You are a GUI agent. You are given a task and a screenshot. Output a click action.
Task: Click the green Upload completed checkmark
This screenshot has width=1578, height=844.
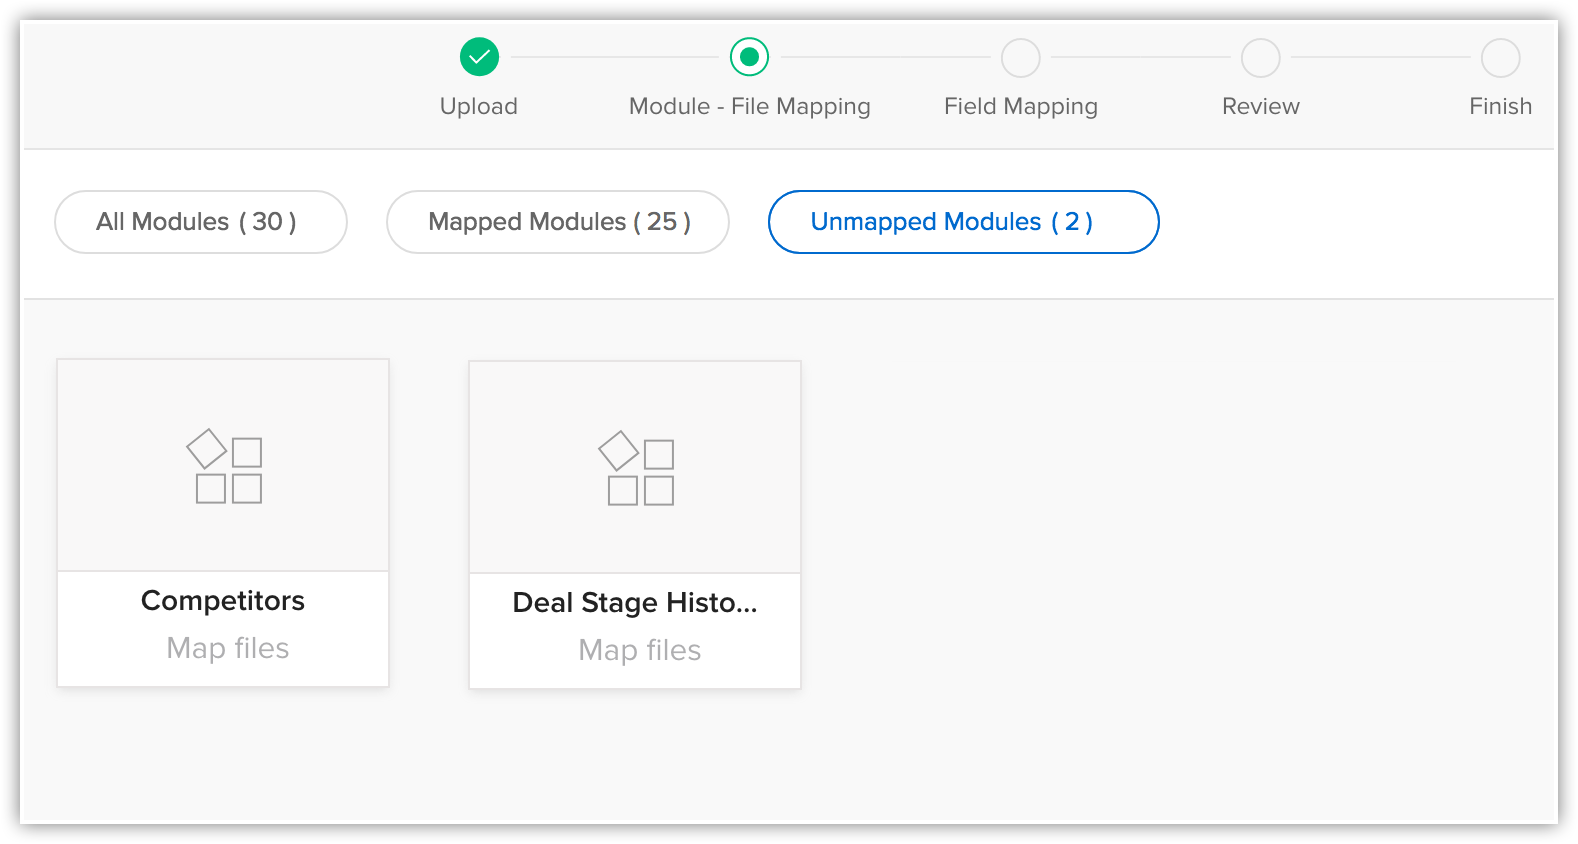point(479,57)
